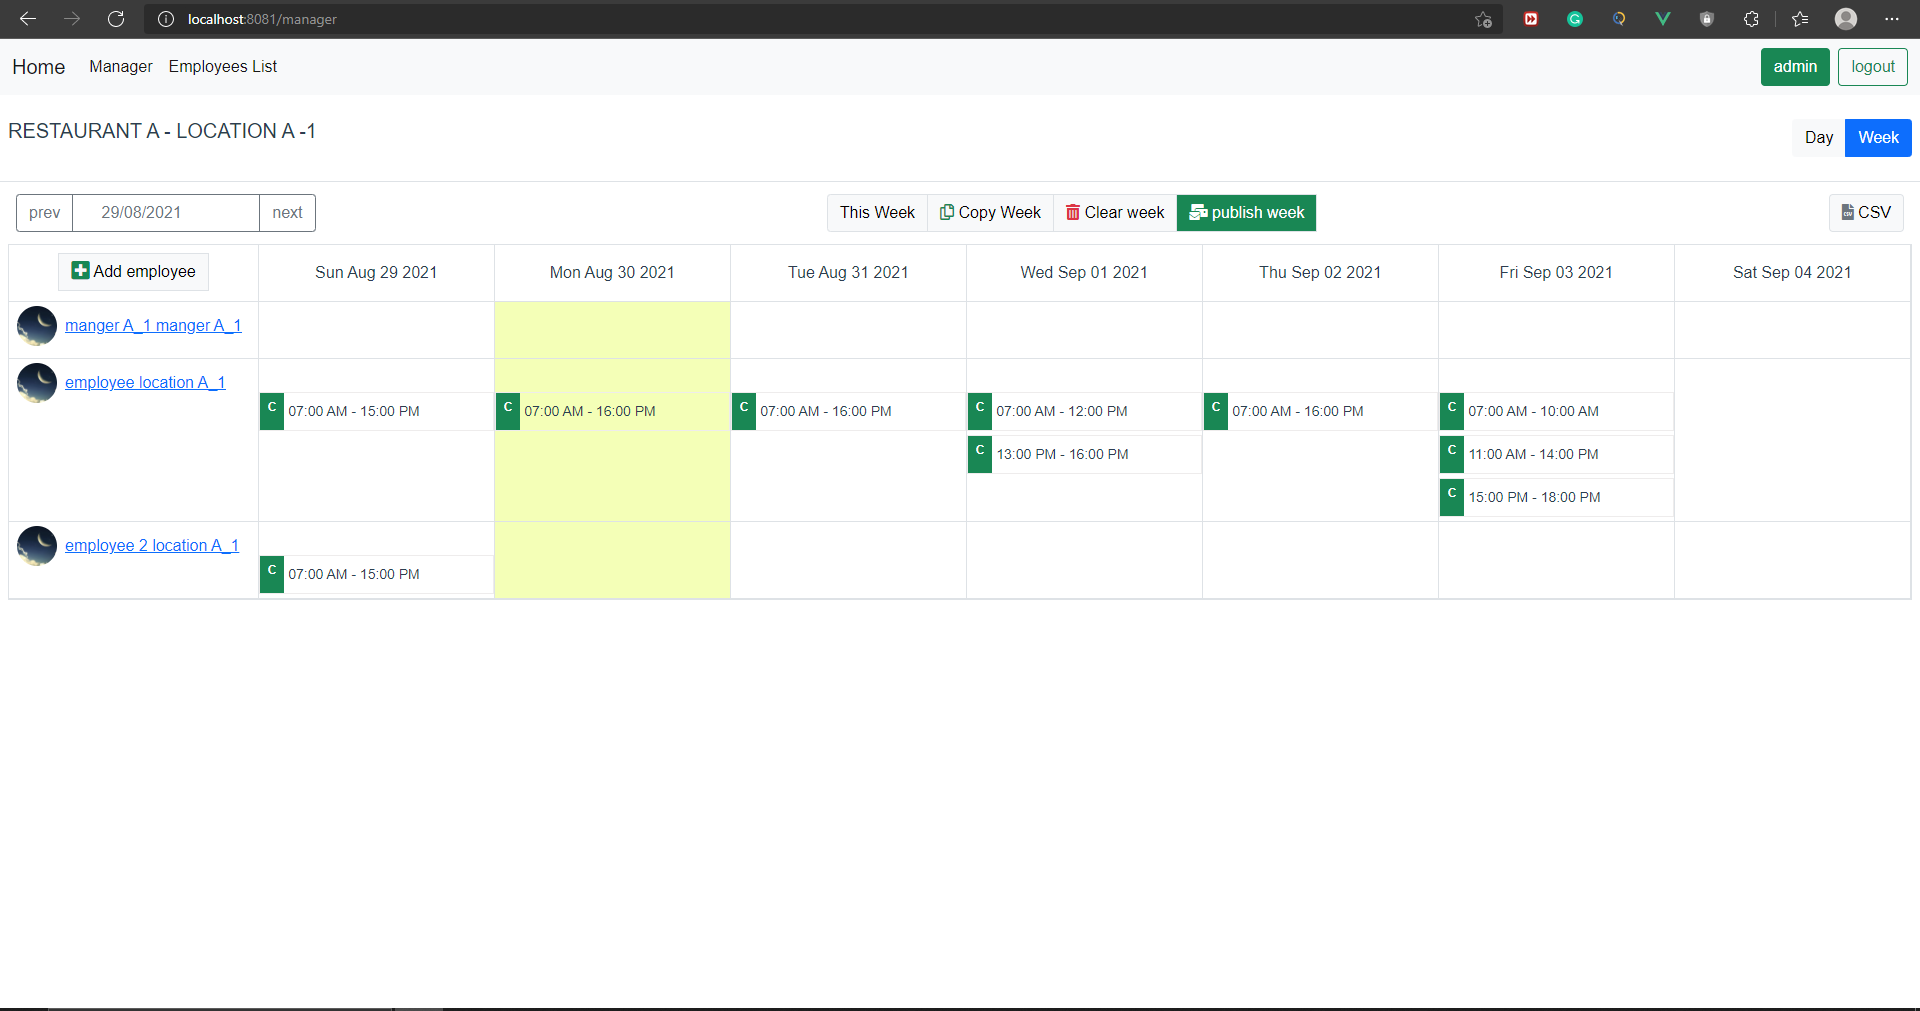Click the CSV export icon

pyautogui.click(x=1846, y=212)
